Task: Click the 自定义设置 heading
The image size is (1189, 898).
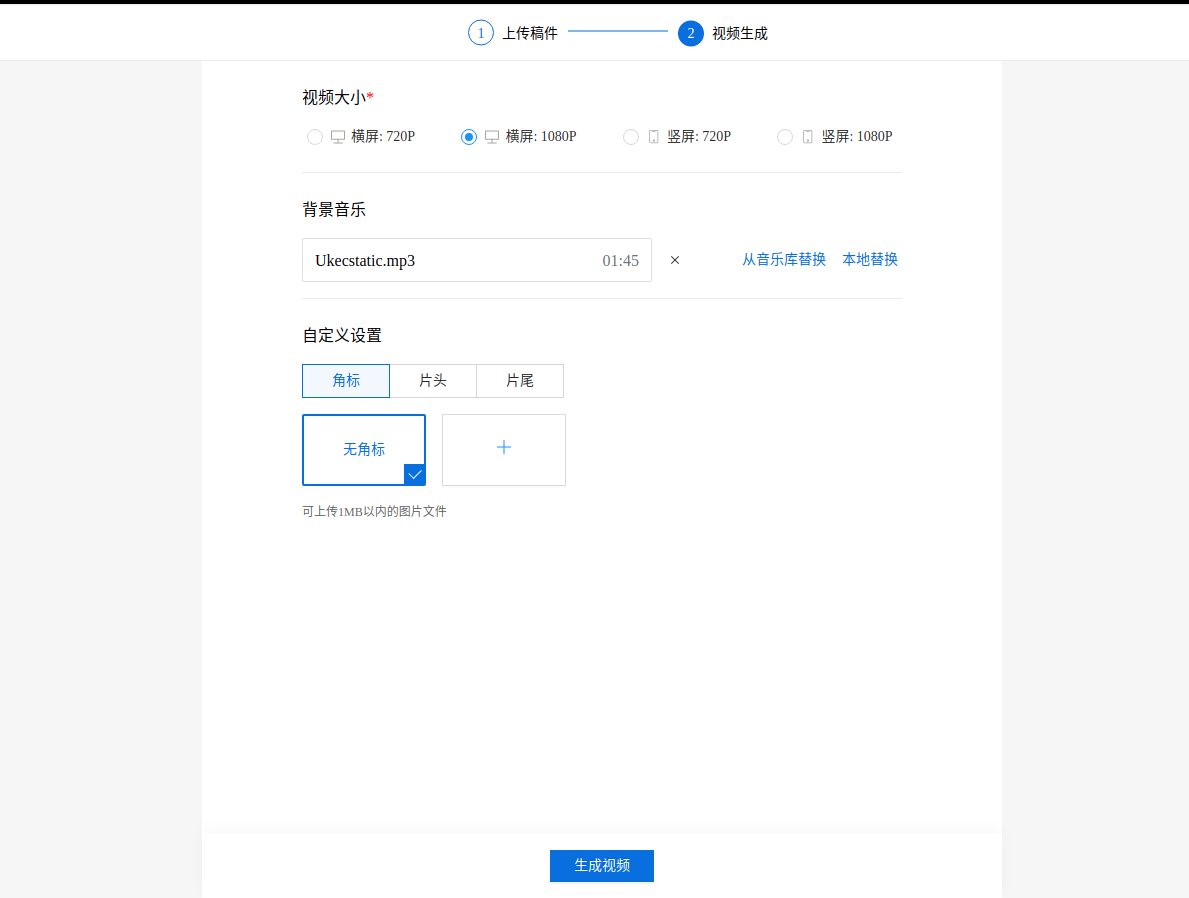Action: (342, 335)
